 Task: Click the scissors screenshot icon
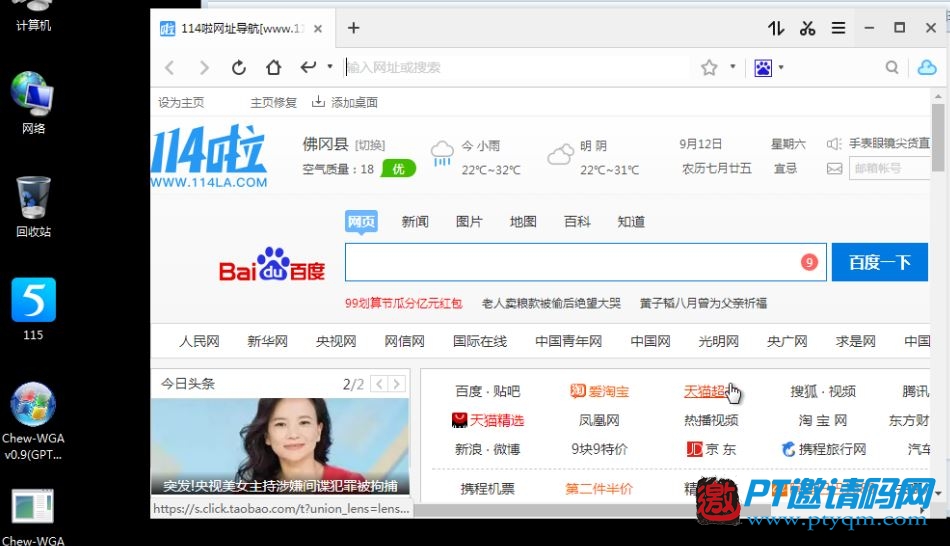(x=808, y=28)
